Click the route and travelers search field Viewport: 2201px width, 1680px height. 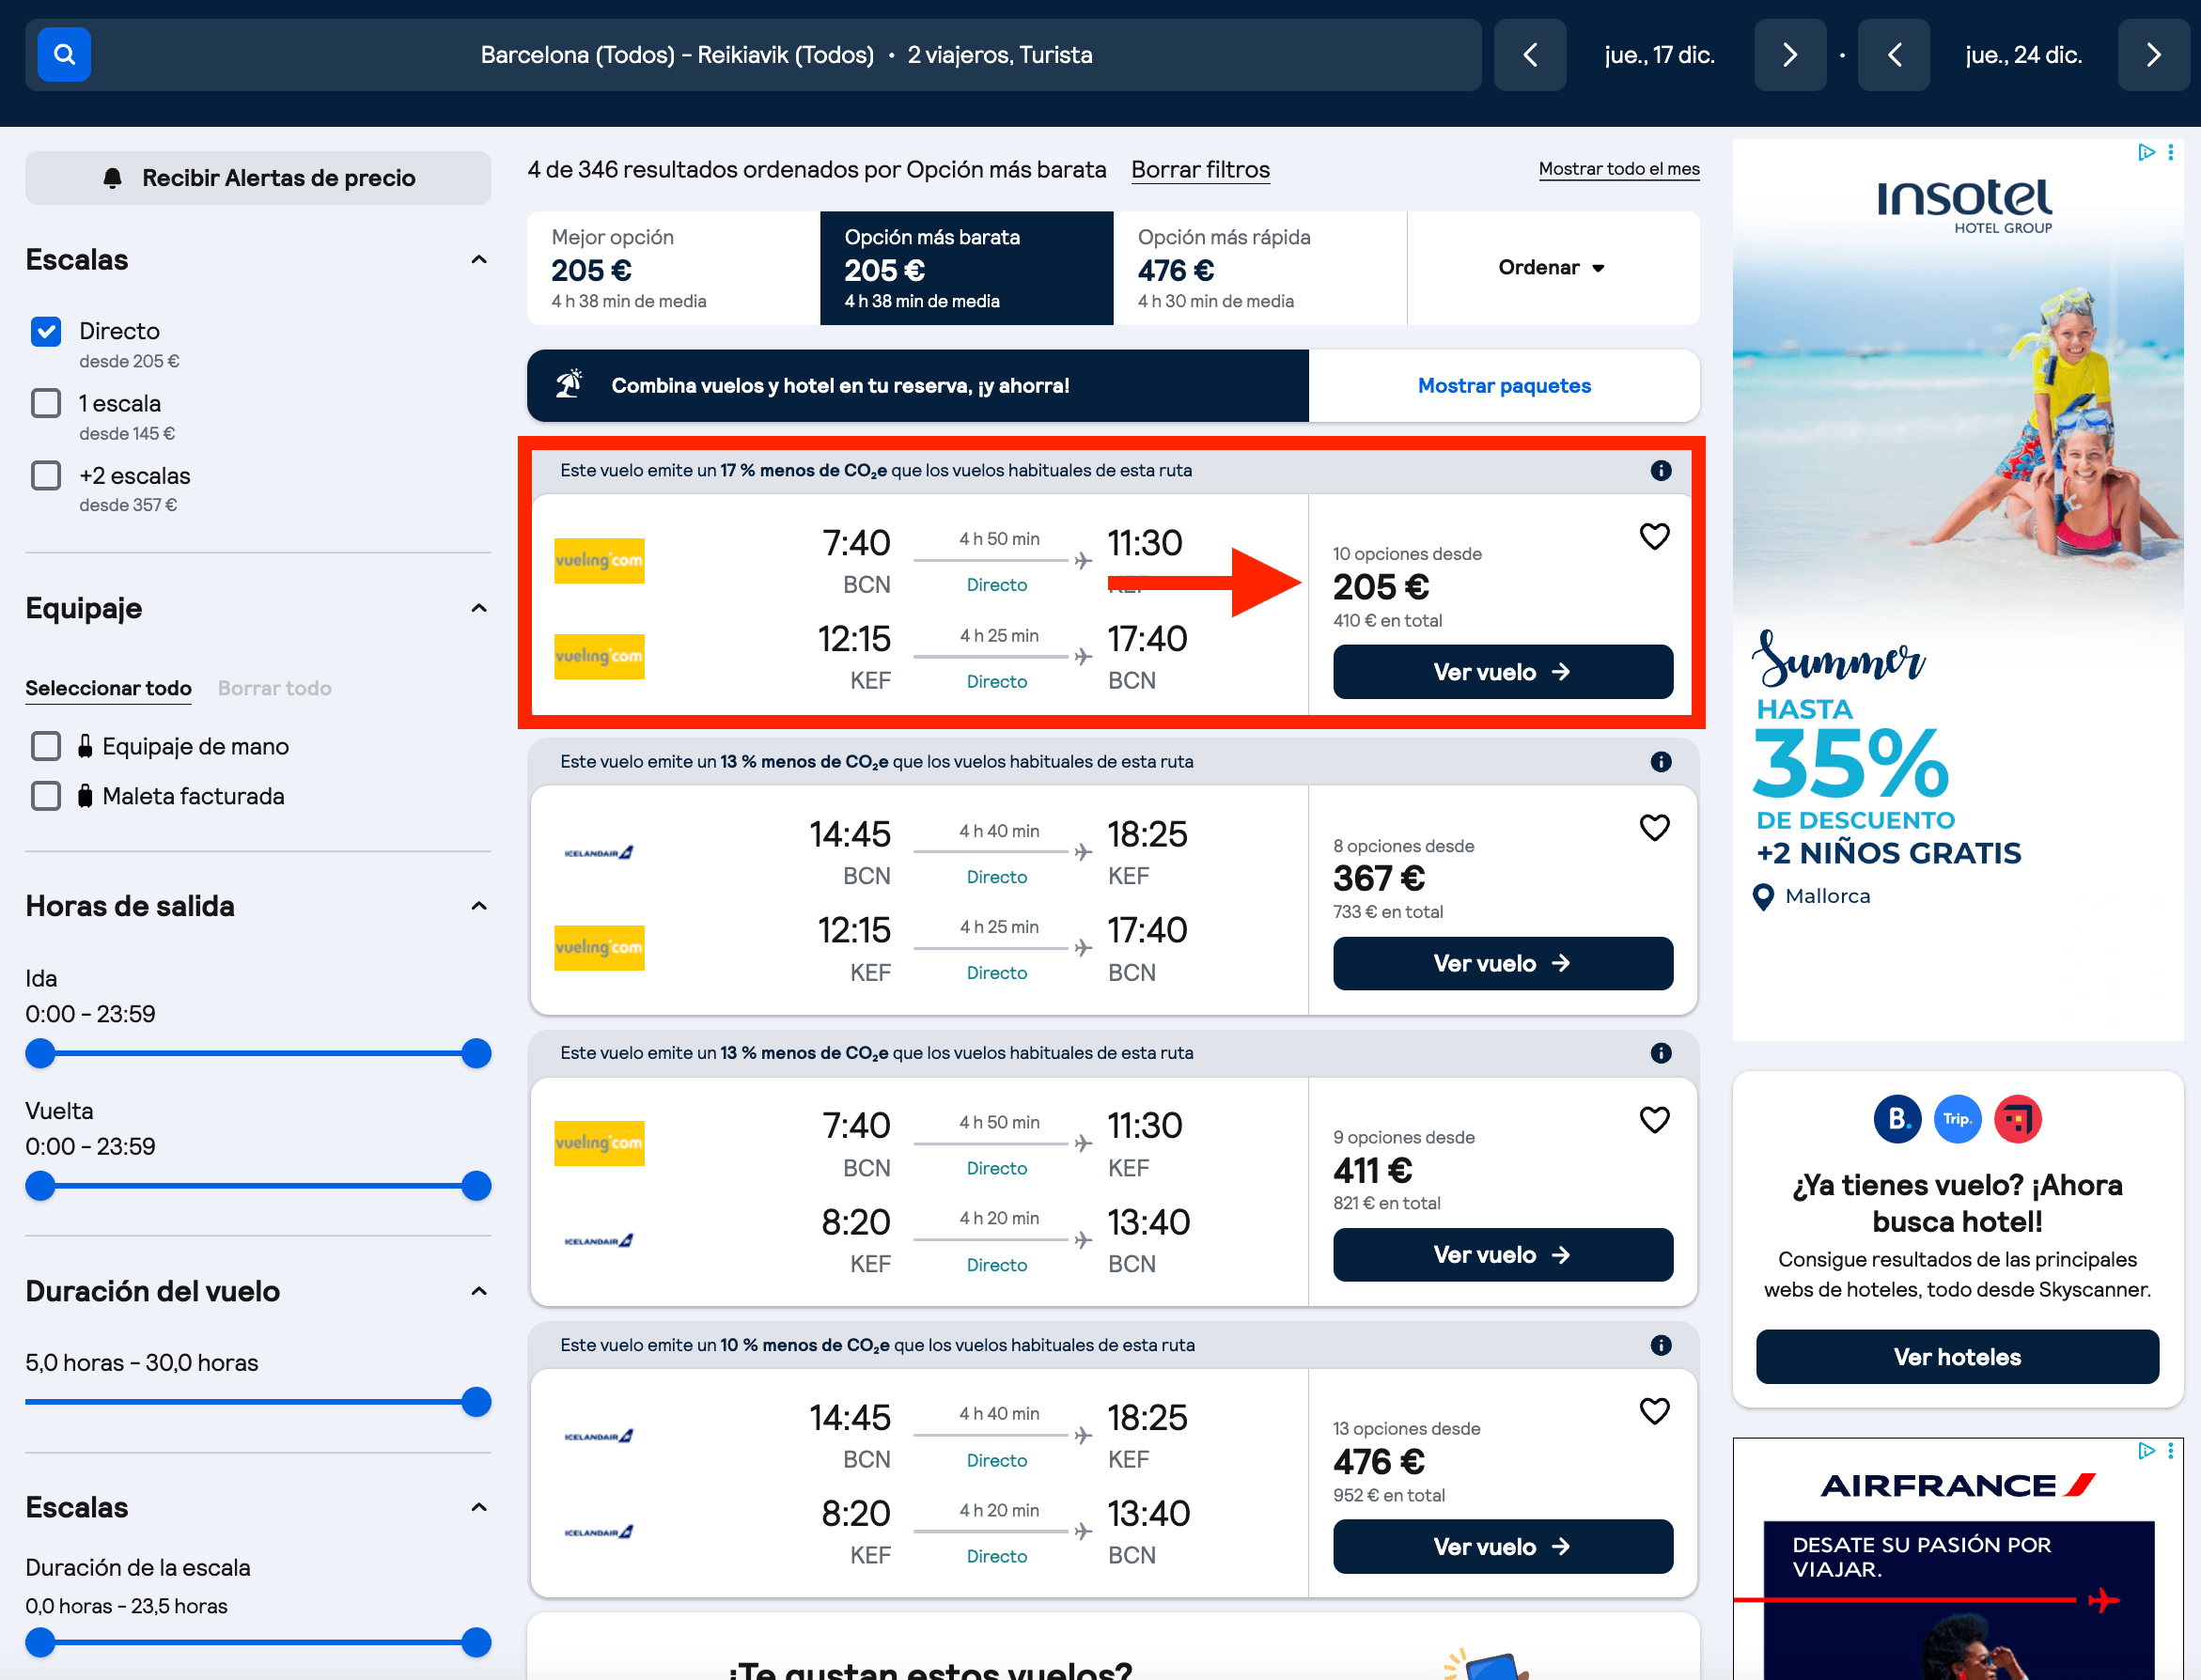point(786,55)
